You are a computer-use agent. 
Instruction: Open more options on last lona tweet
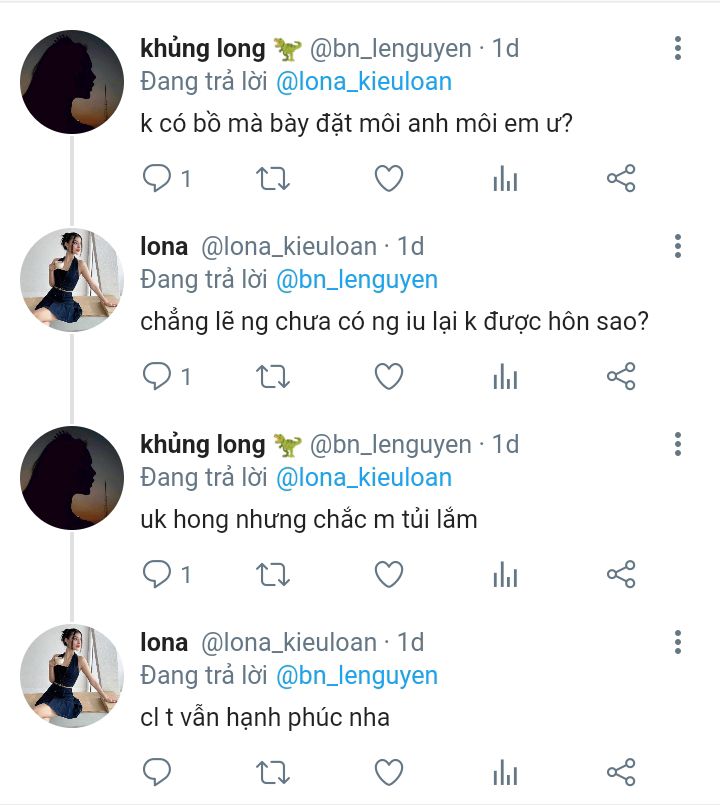678,642
